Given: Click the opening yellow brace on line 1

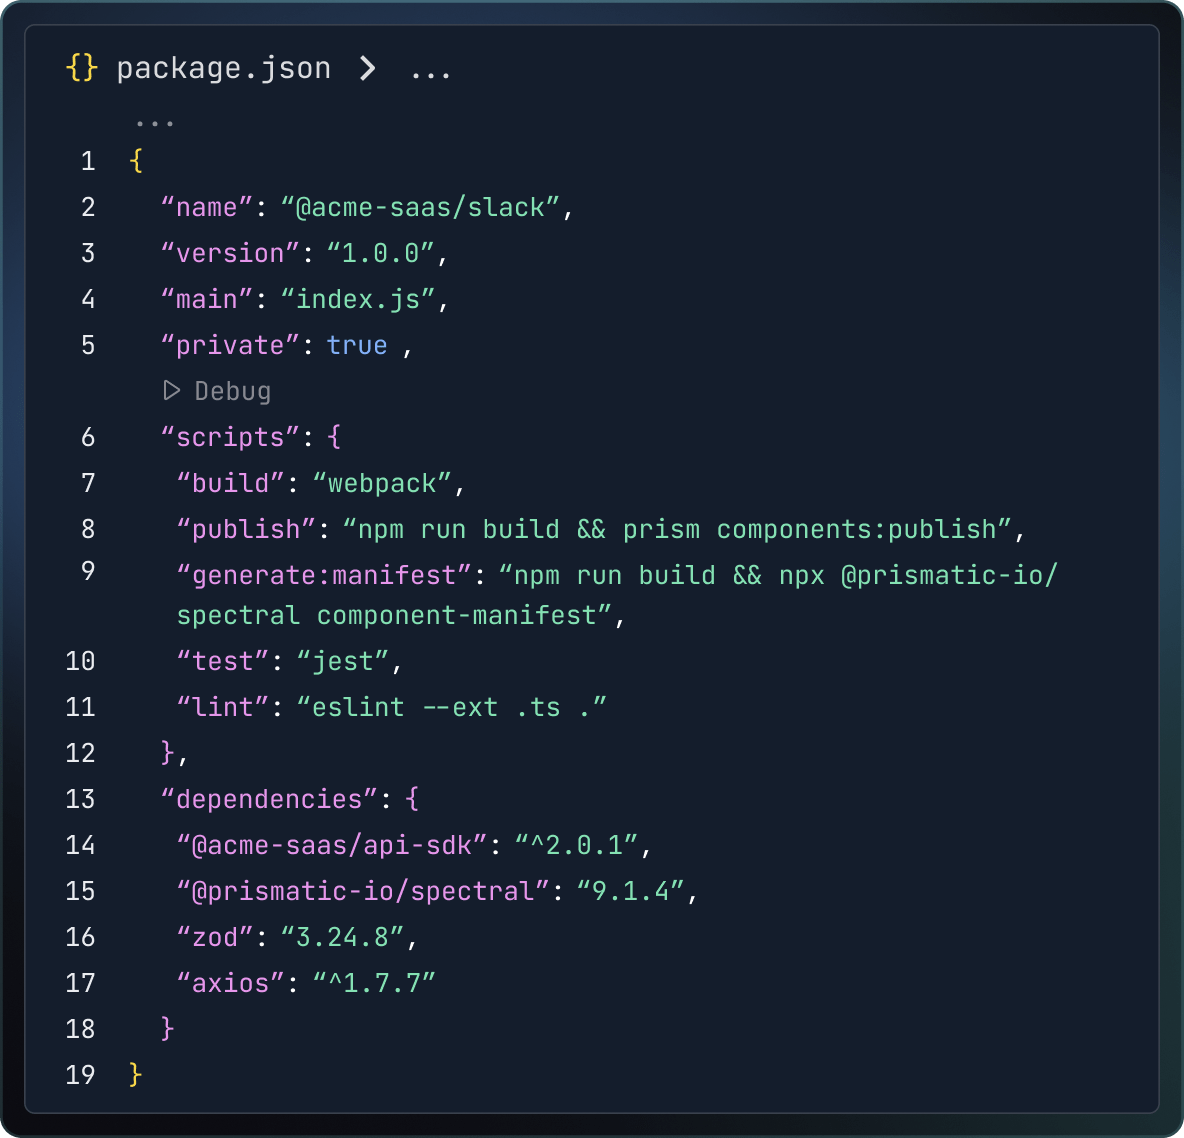Looking at the screenshot, I should (136, 161).
